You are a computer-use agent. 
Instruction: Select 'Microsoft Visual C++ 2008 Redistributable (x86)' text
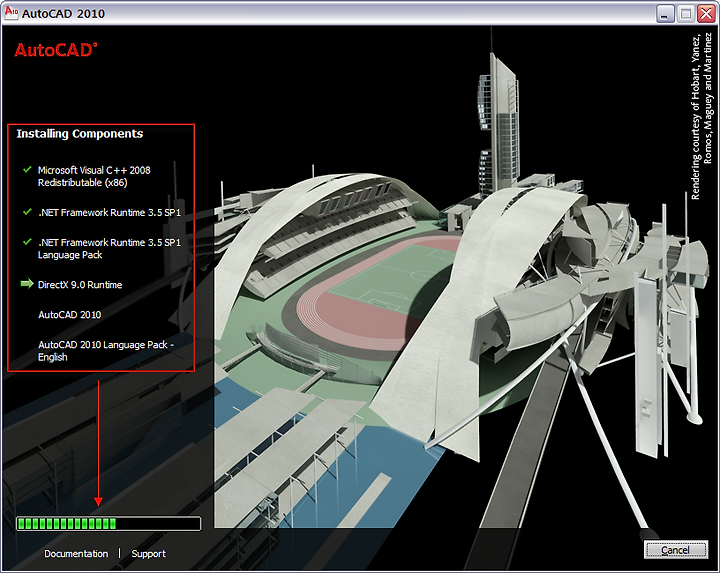(94, 176)
